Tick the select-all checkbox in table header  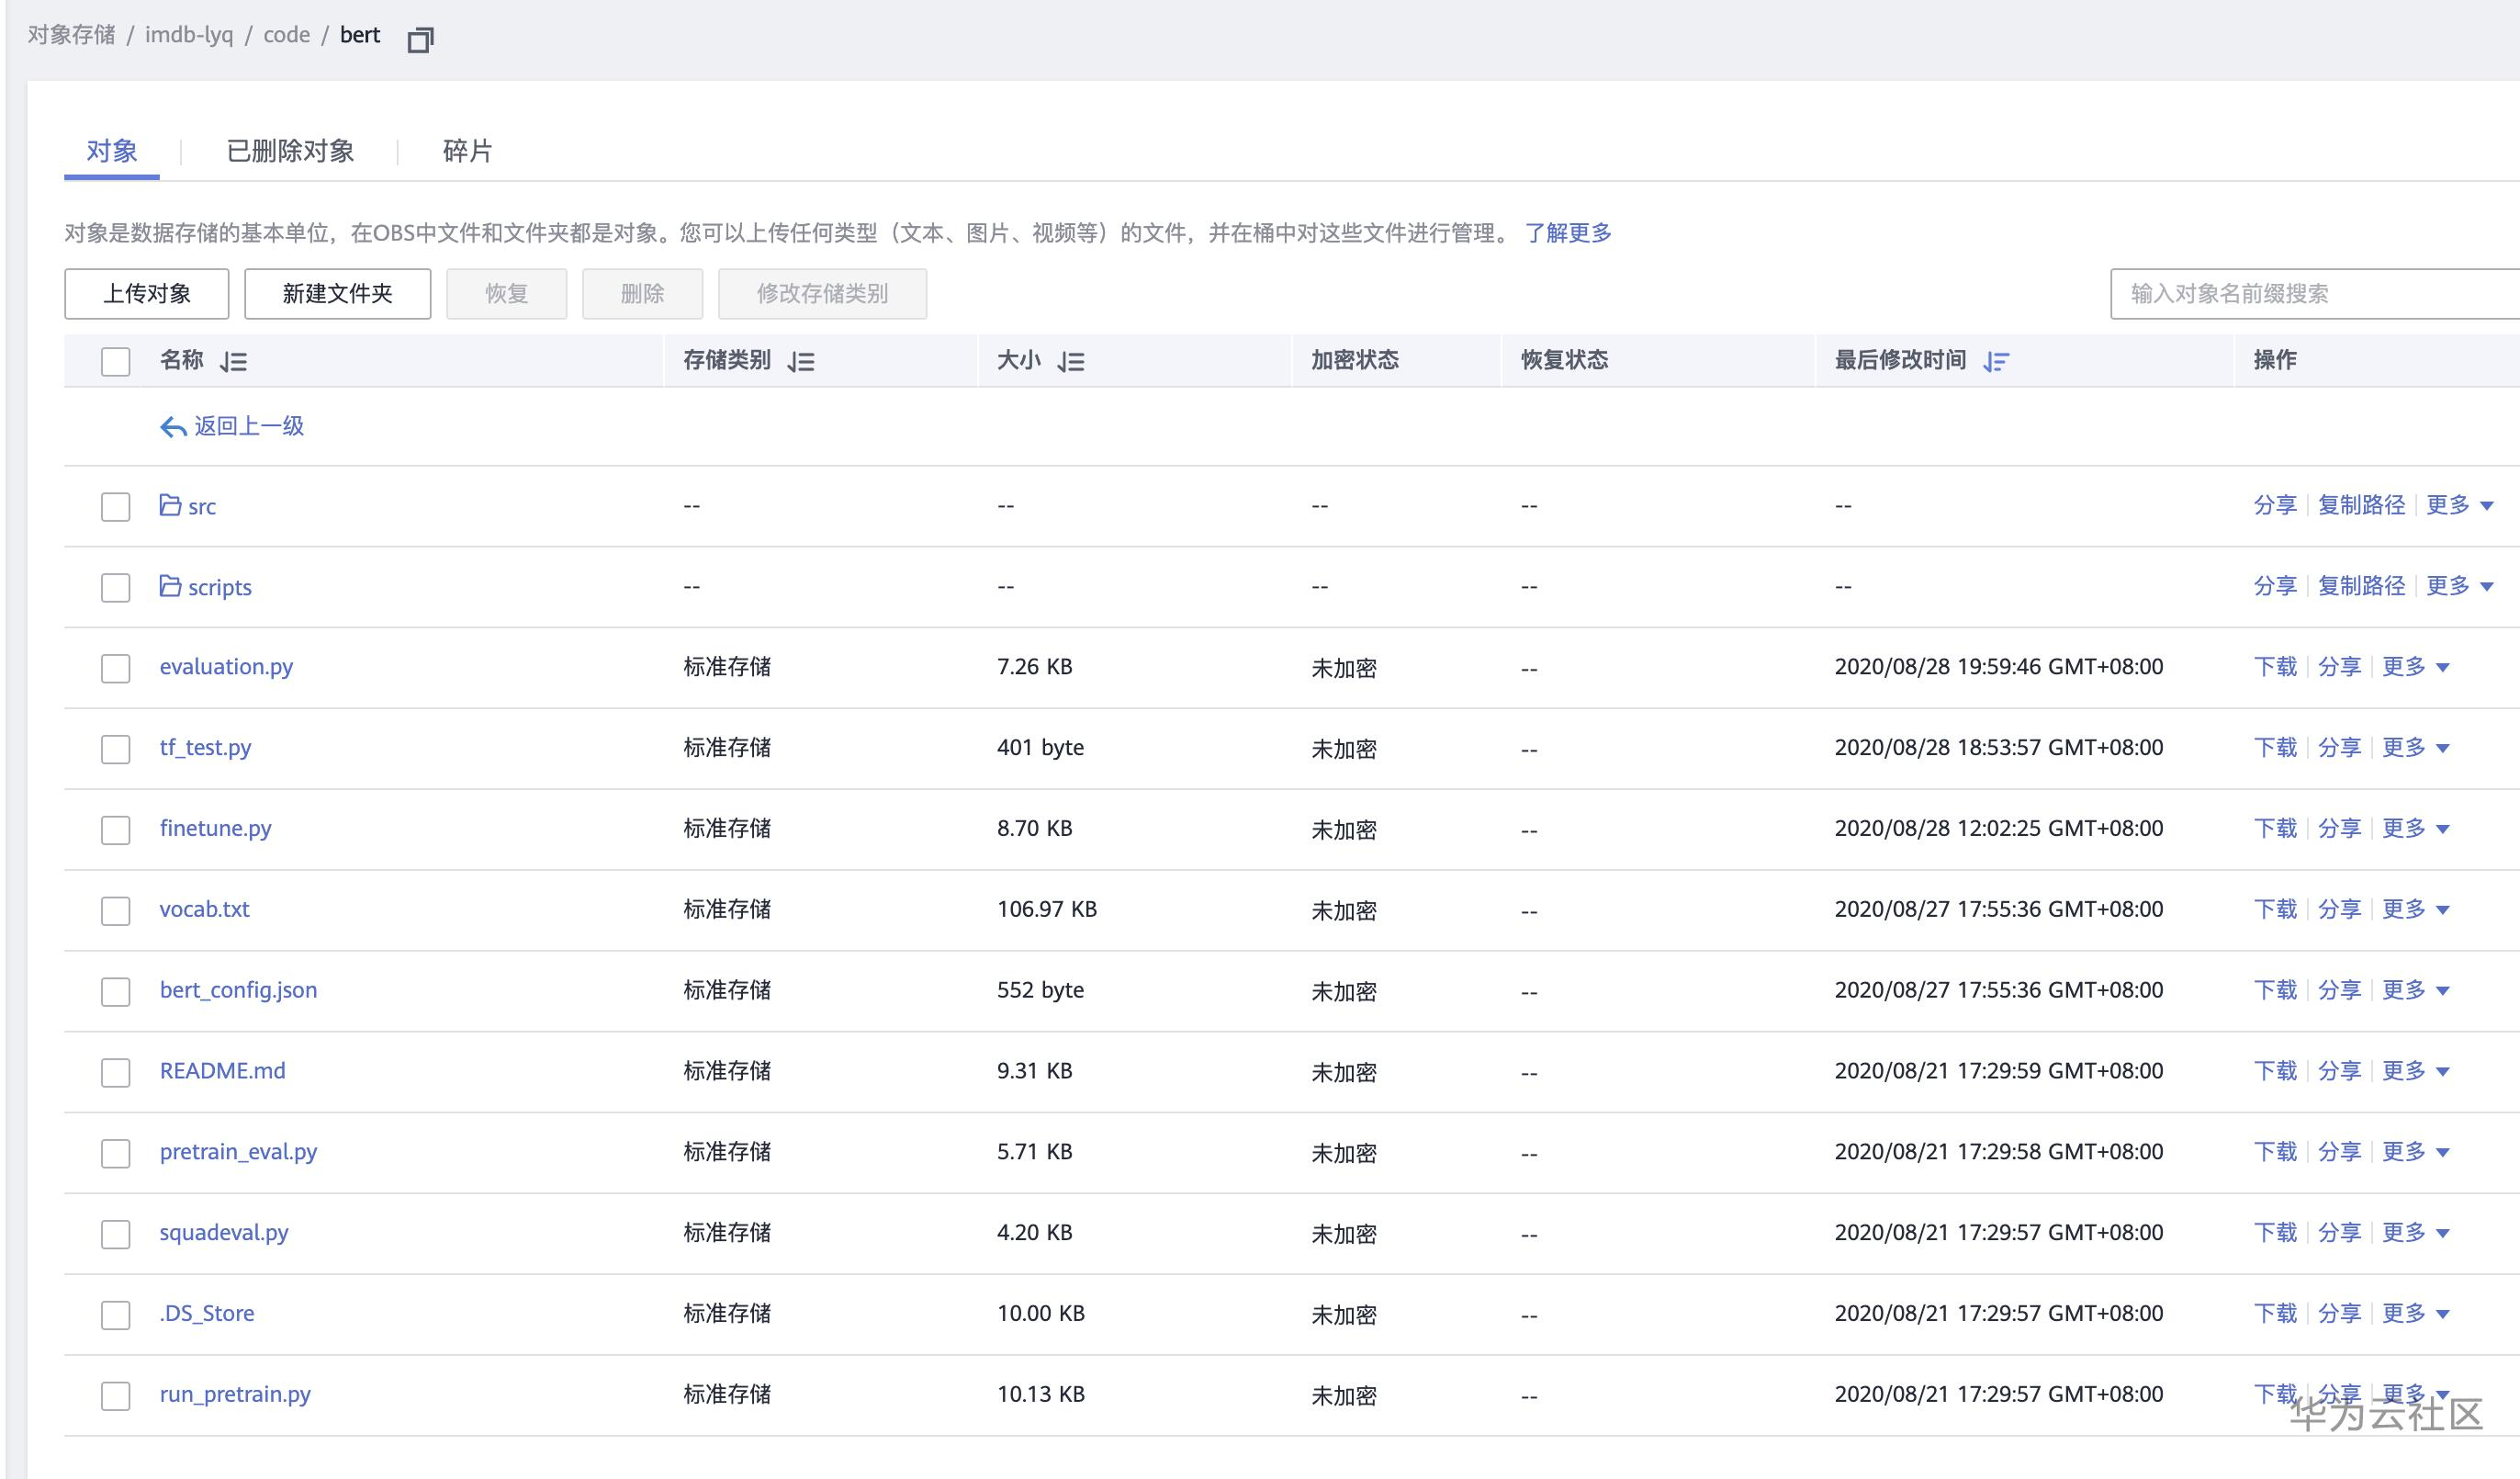point(116,361)
